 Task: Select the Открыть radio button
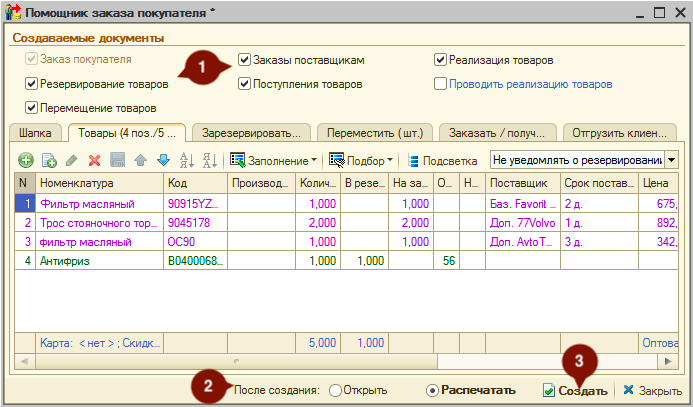[335, 391]
